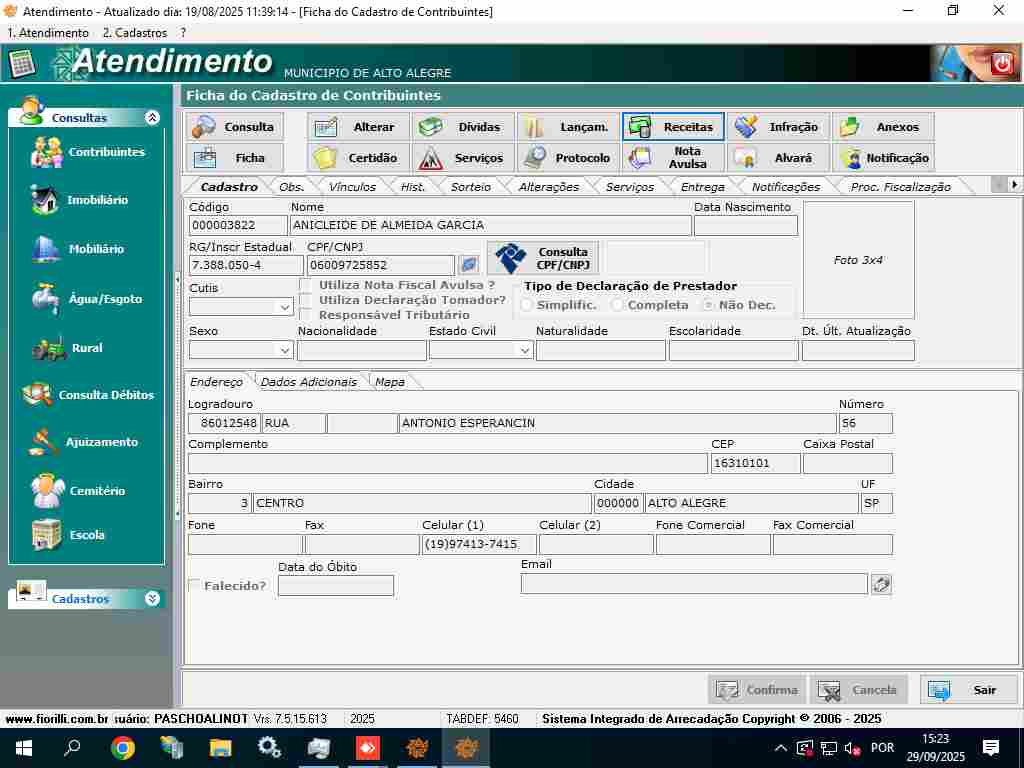Click the icon beside the Email field
The image size is (1024, 768).
point(881,584)
